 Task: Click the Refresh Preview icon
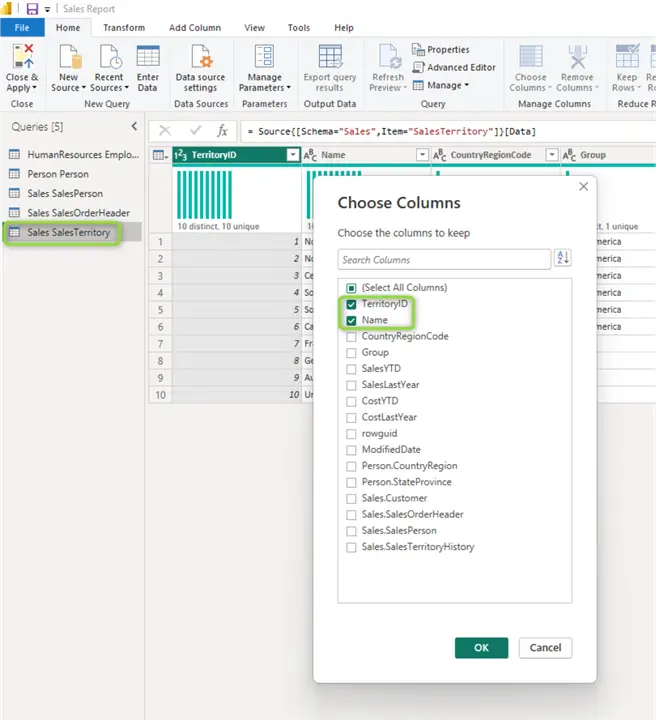(x=390, y=56)
